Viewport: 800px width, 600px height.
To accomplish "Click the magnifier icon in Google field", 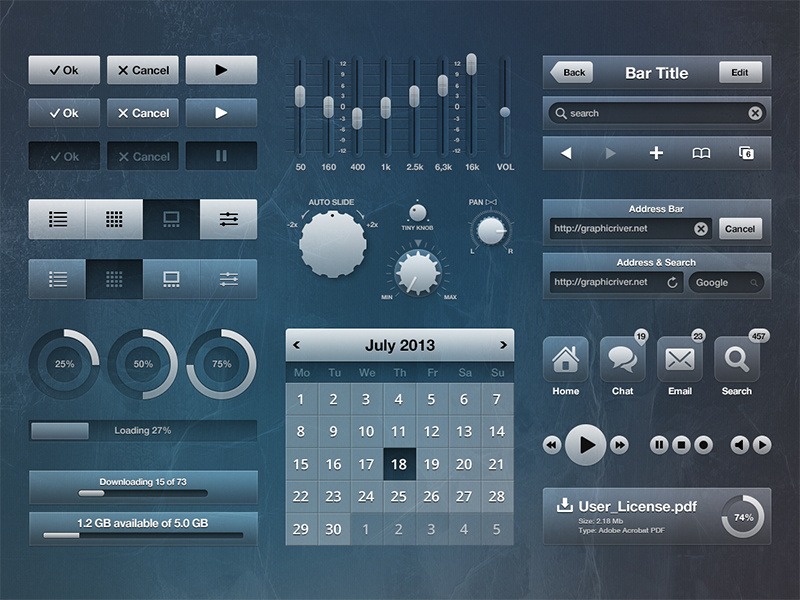I will [x=754, y=283].
